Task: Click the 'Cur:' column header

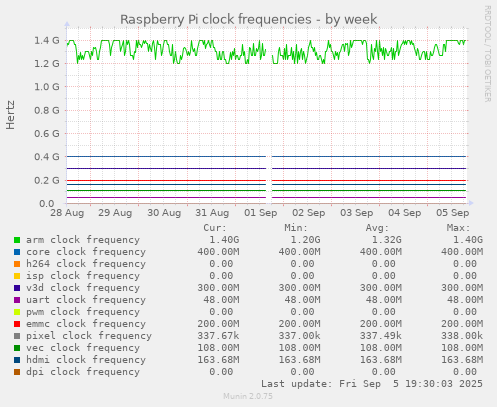Action: coord(215,228)
